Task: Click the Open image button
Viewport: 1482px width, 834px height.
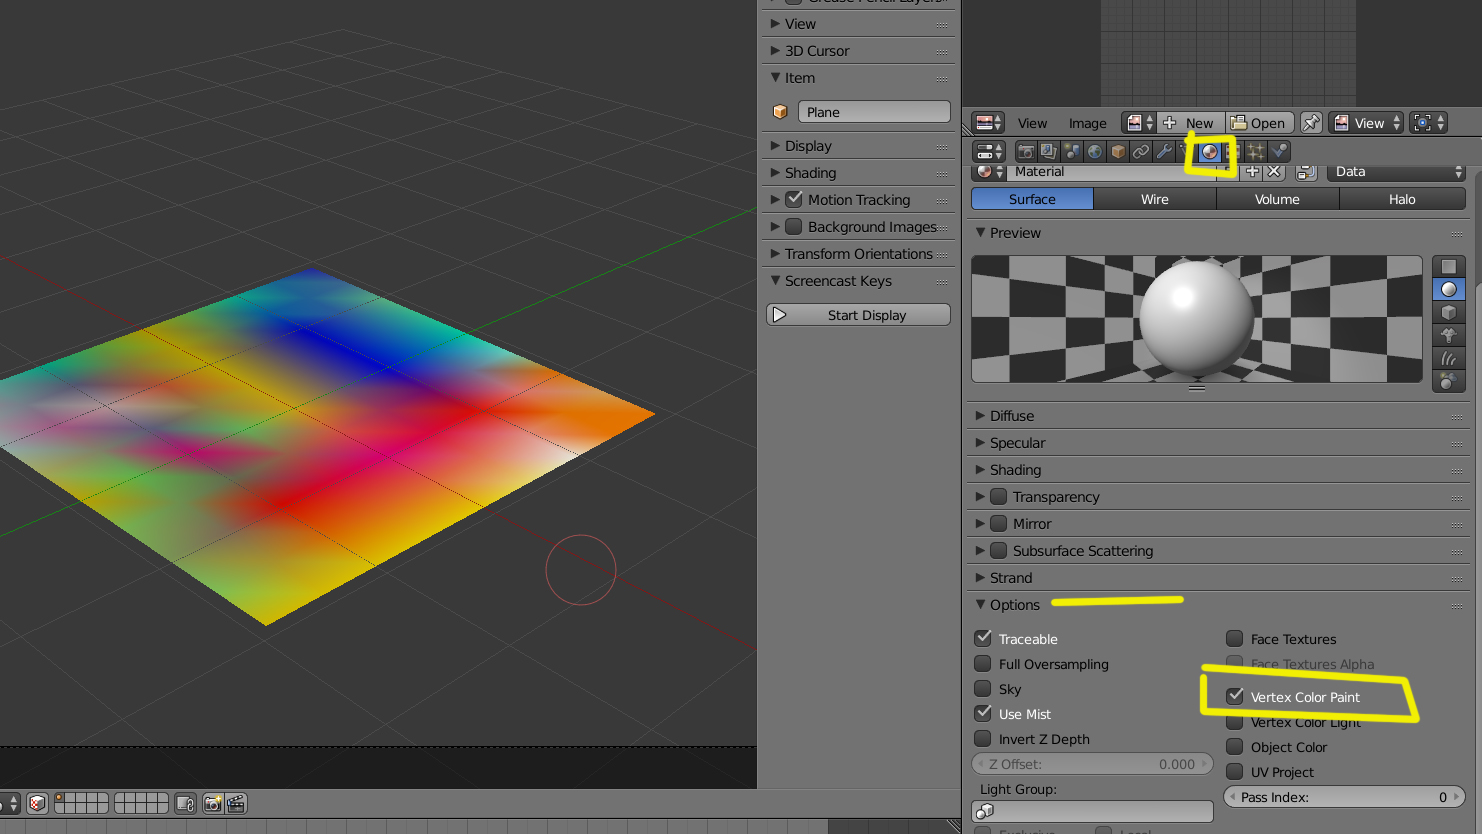Action: pos(1259,123)
